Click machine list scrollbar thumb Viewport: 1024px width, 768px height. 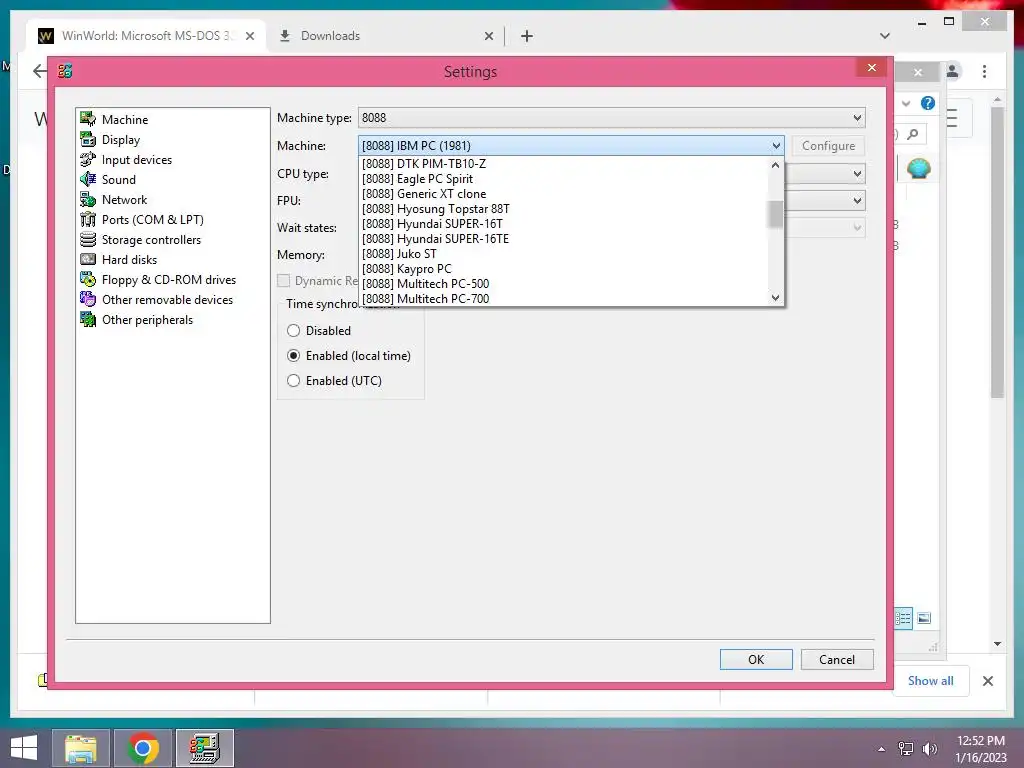click(x=775, y=214)
